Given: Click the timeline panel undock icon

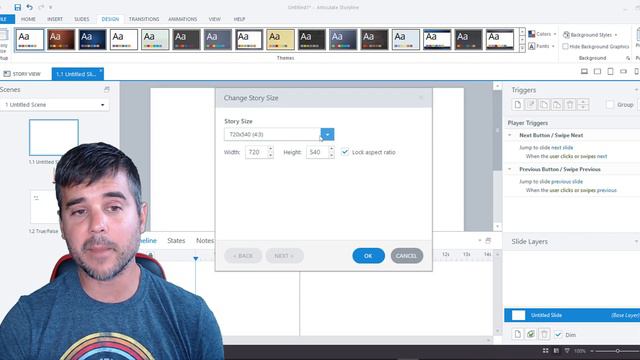Looking at the screenshot, I should pos(488,240).
